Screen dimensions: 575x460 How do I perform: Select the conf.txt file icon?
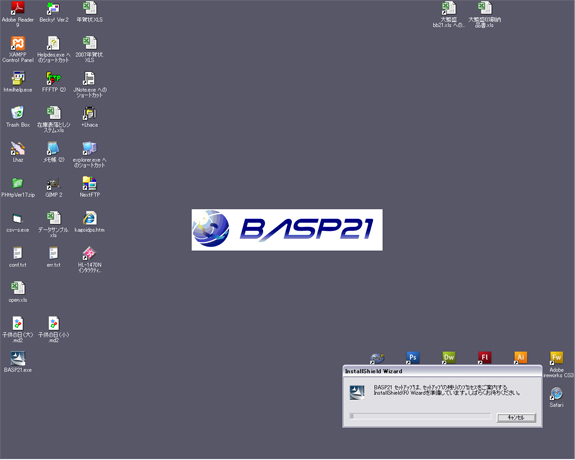coord(18,253)
